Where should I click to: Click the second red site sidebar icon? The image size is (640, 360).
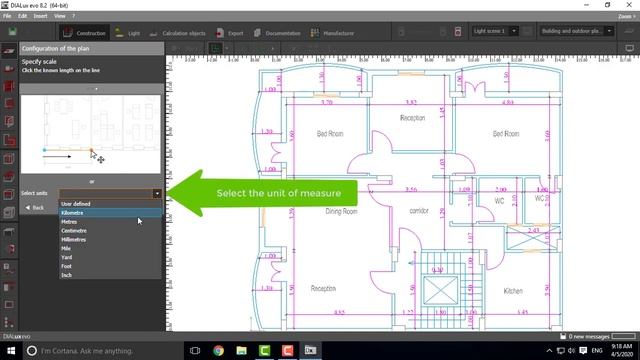[x=9, y=69]
